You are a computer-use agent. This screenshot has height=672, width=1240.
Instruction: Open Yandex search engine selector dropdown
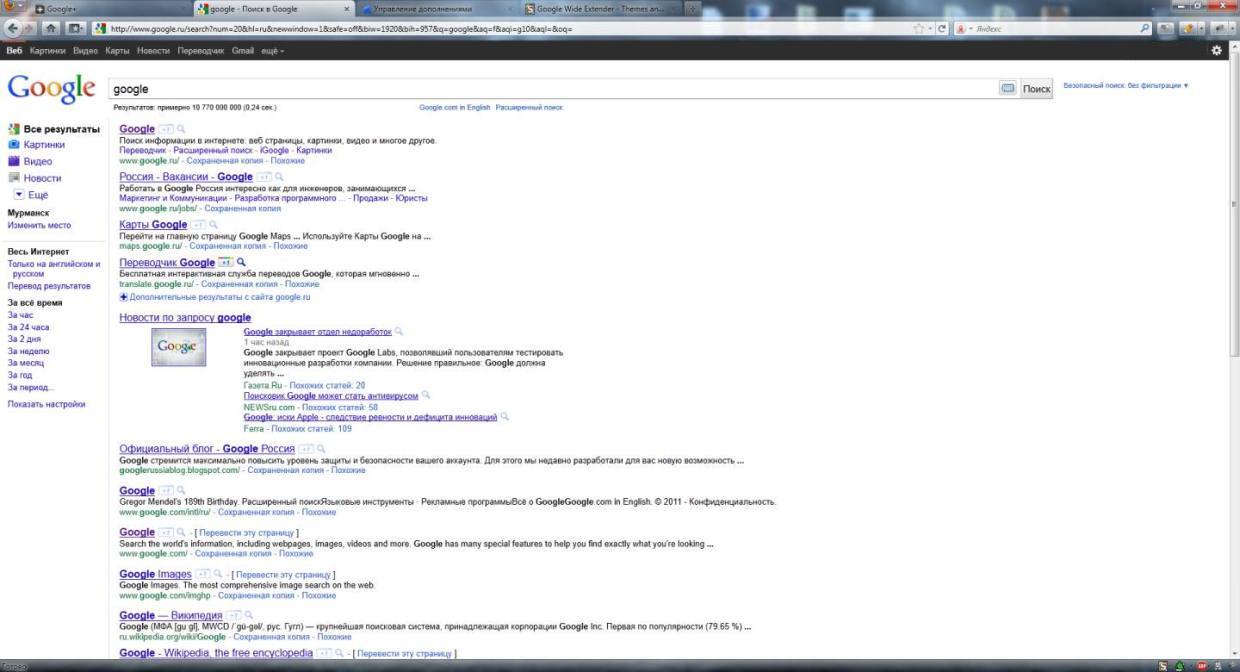coord(963,28)
